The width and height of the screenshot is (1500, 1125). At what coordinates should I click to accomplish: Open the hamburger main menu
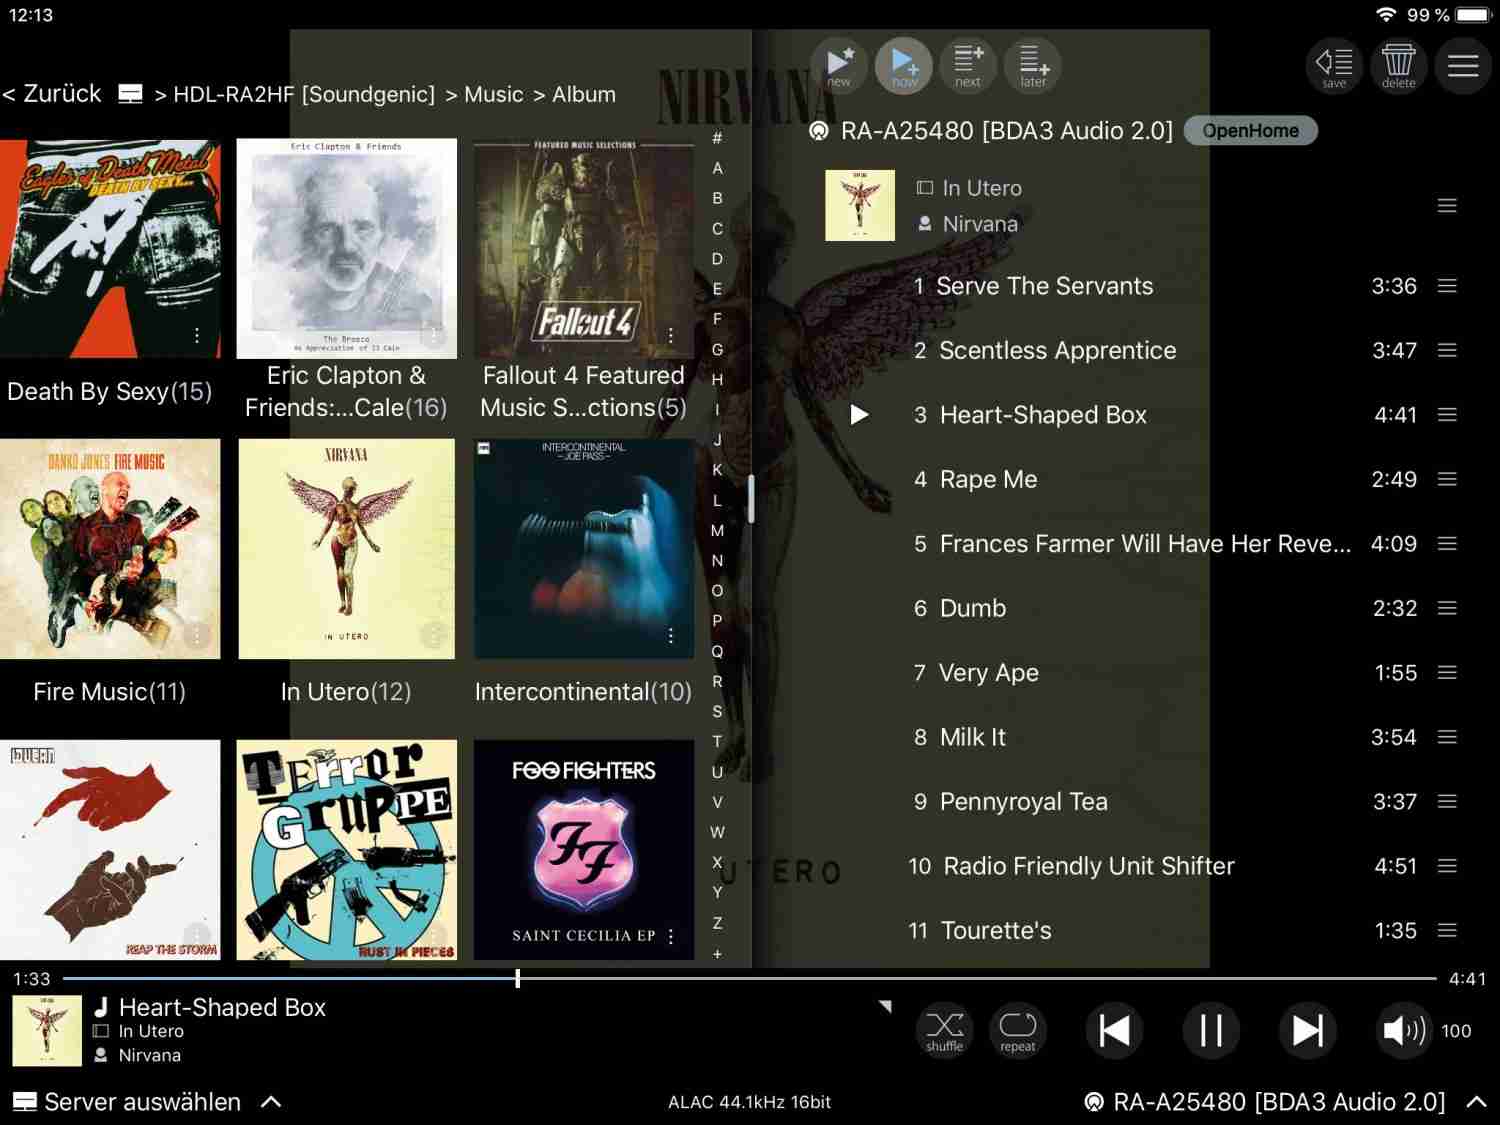click(x=1463, y=66)
